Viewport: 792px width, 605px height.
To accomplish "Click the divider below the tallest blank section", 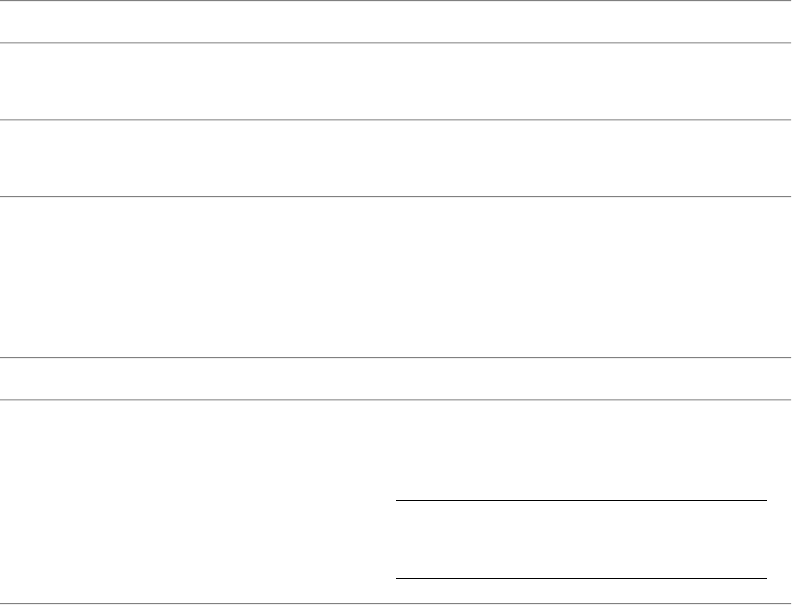I will [396, 358].
